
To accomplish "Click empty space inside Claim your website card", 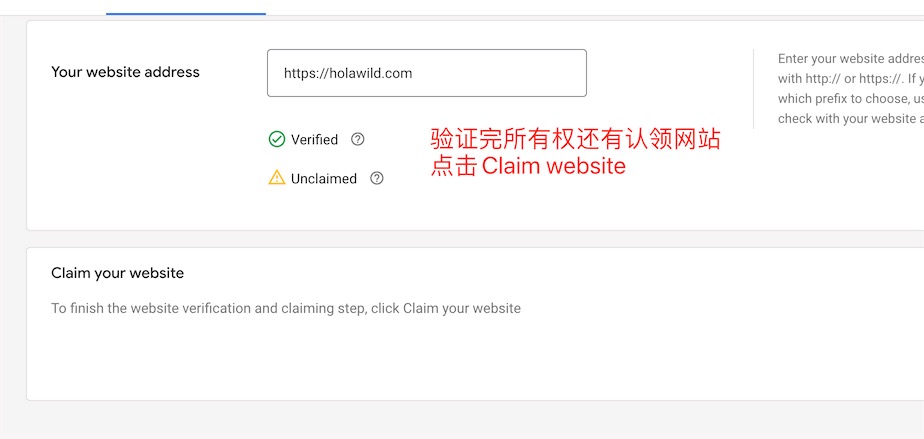I will pos(471,359).
